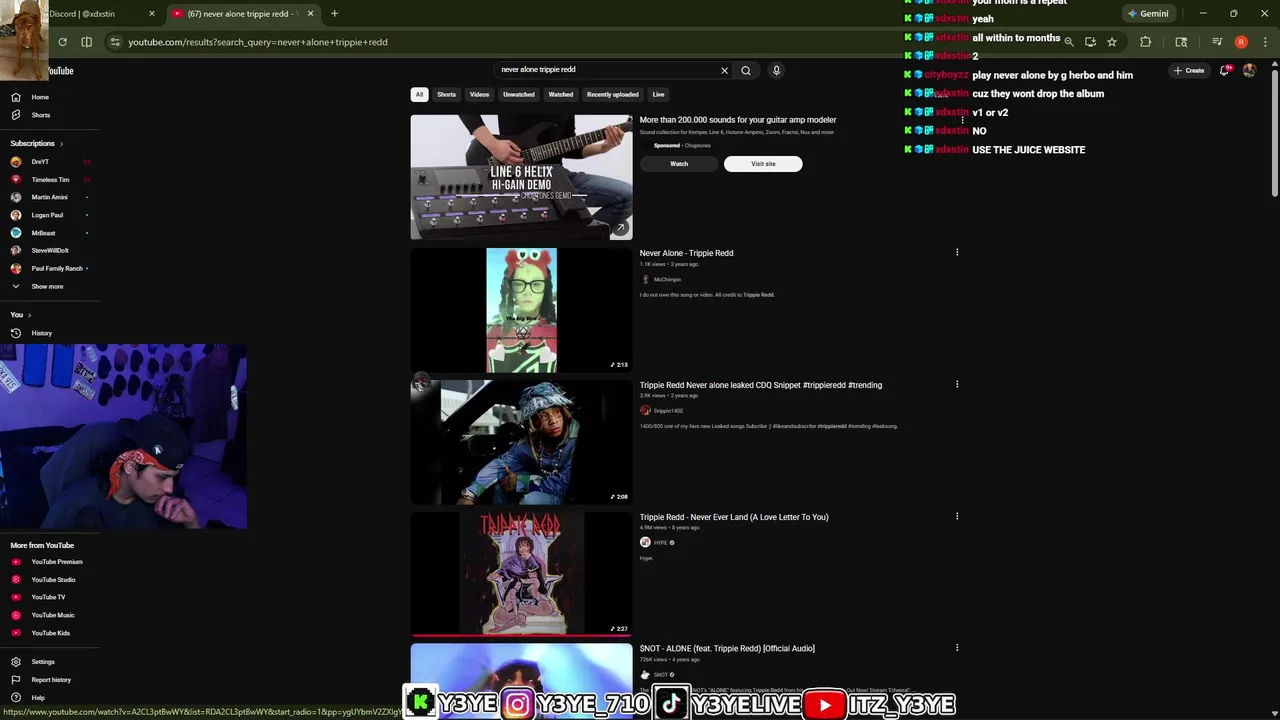Open Line 6 Helix ad thumbnail
This screenshot has width=1280, height=720.
click(521, 177)
